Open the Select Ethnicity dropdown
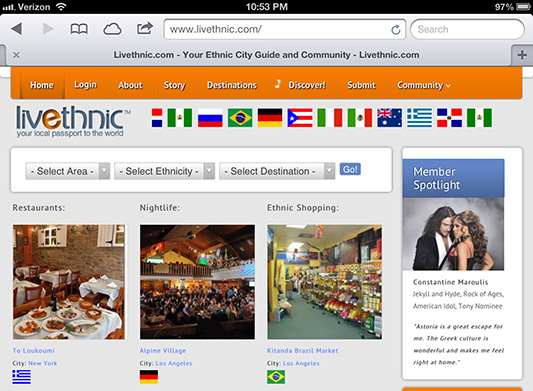The width and height of the screenshot is (533, 391). click(x=165, y=171)
